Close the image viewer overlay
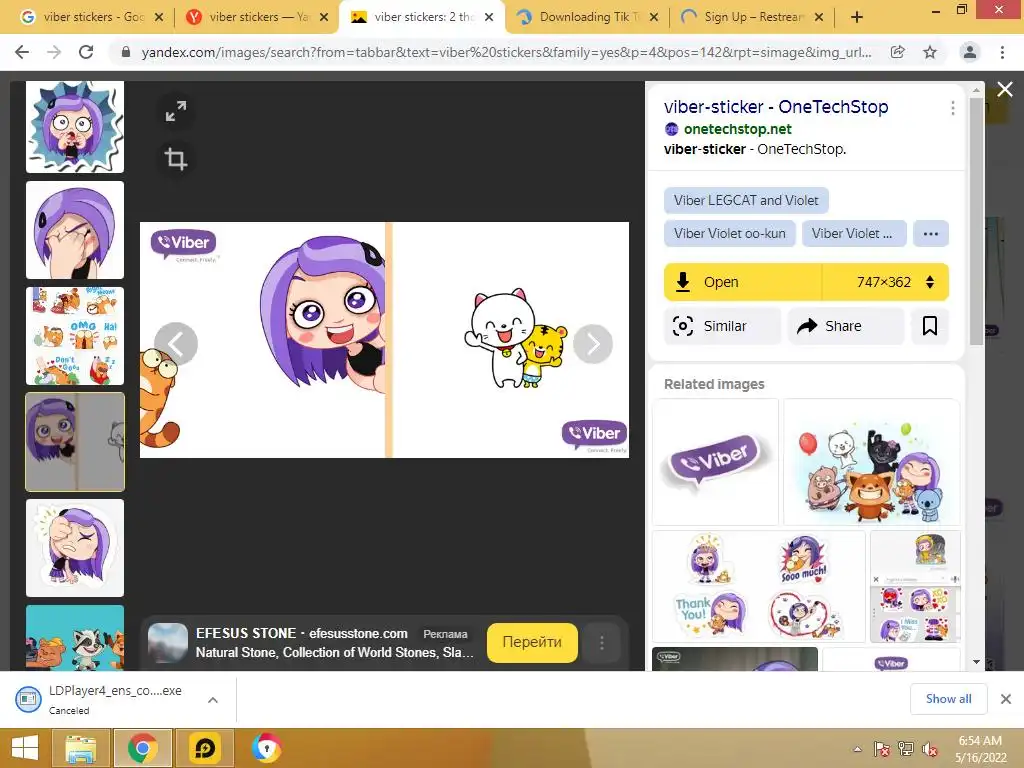The height and width of the screenshot is (768, 1024). (1005, 89)
